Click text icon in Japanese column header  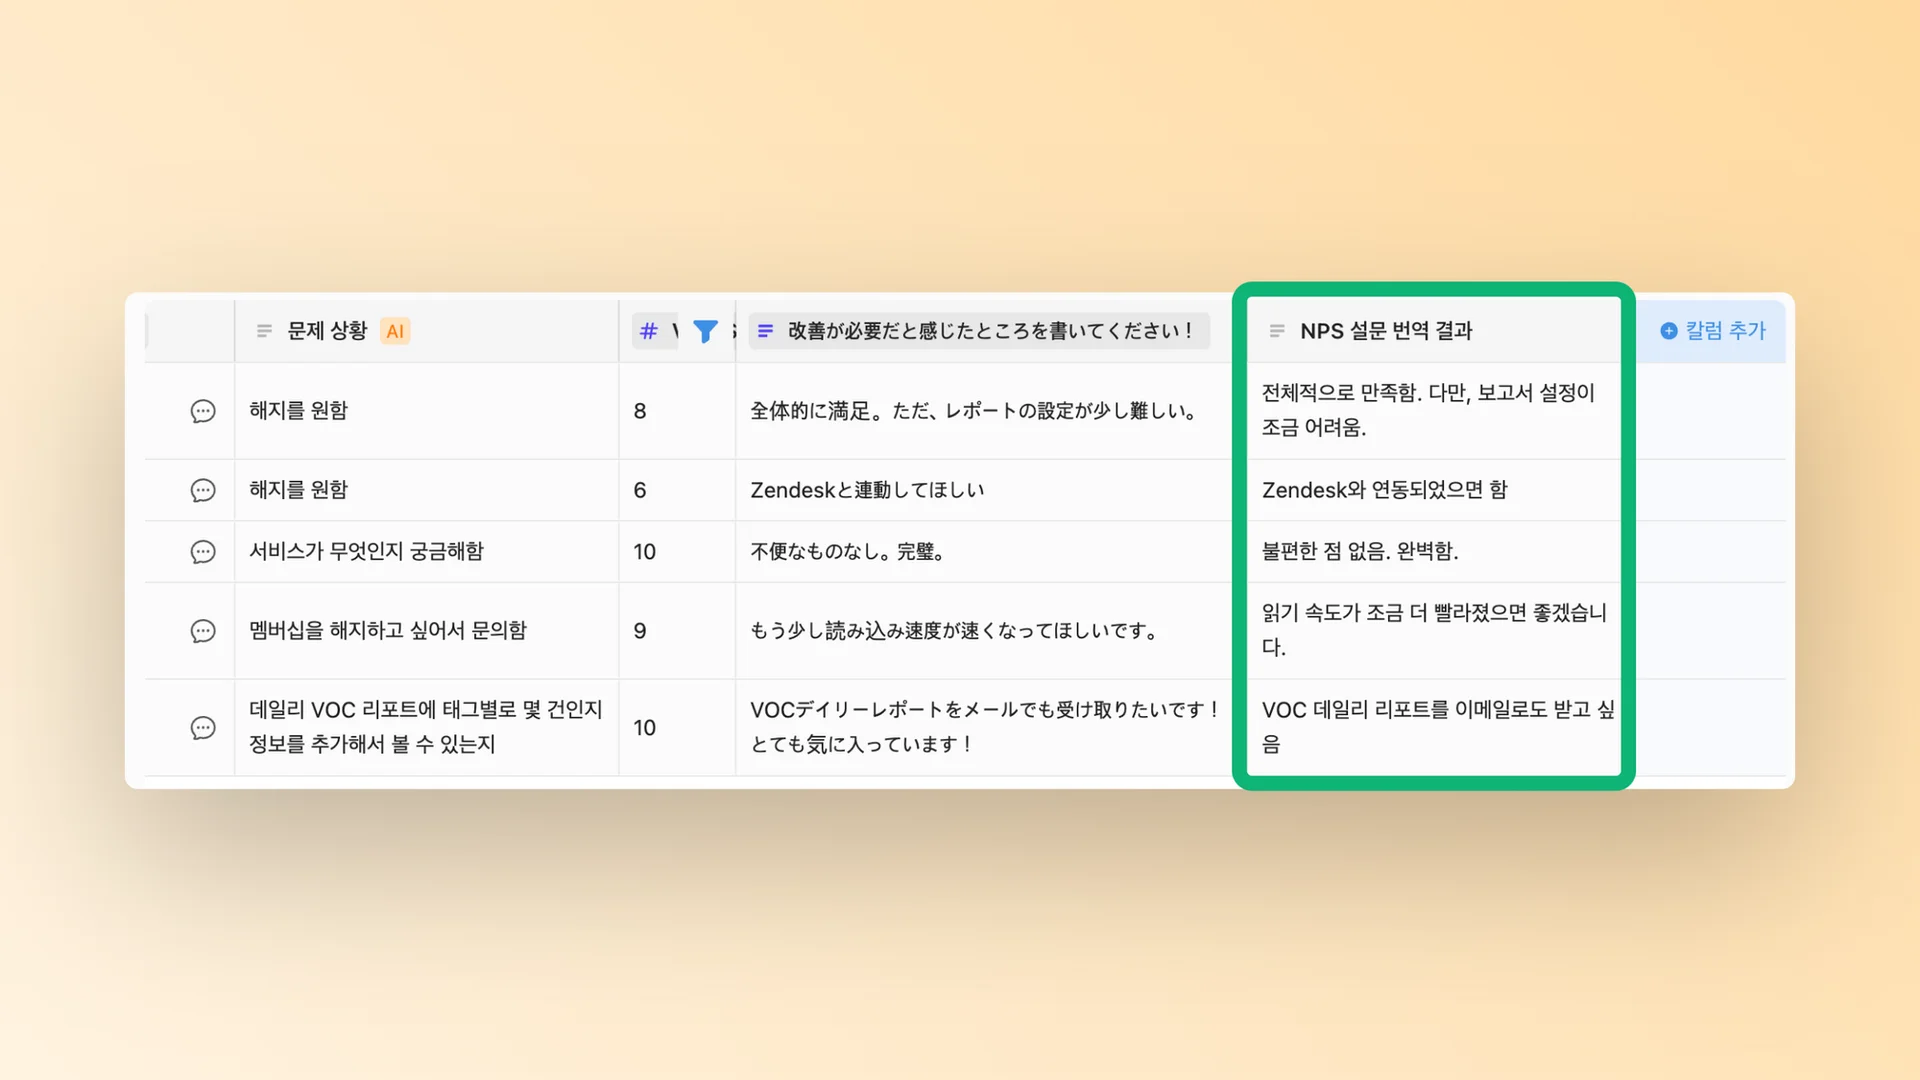tap(765, 331)
